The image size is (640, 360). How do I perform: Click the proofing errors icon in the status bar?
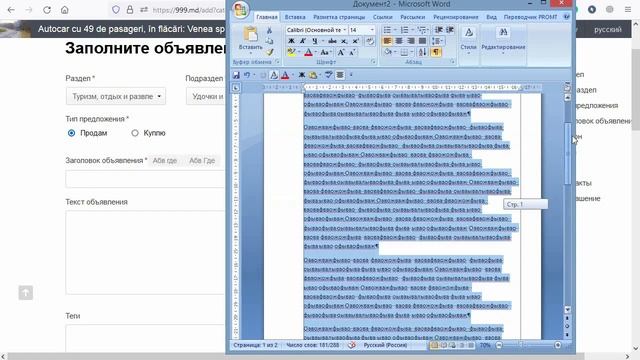pos(351,345)
